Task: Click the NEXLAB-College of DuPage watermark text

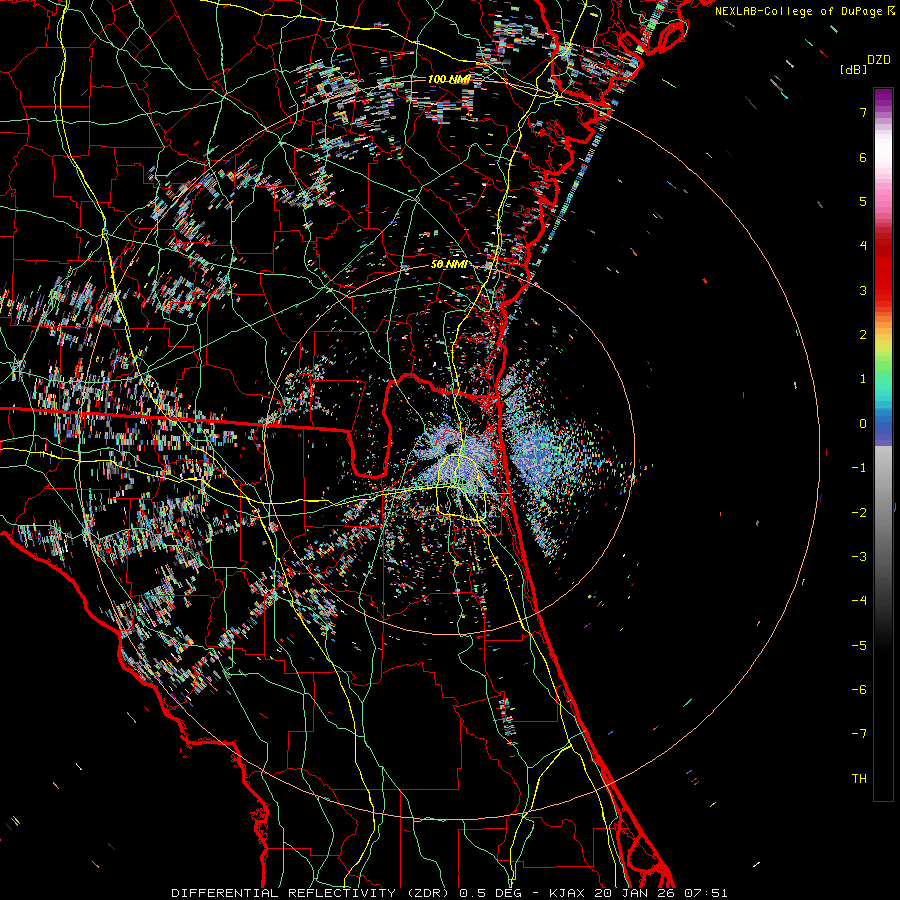Action: [x=798, y=11]
